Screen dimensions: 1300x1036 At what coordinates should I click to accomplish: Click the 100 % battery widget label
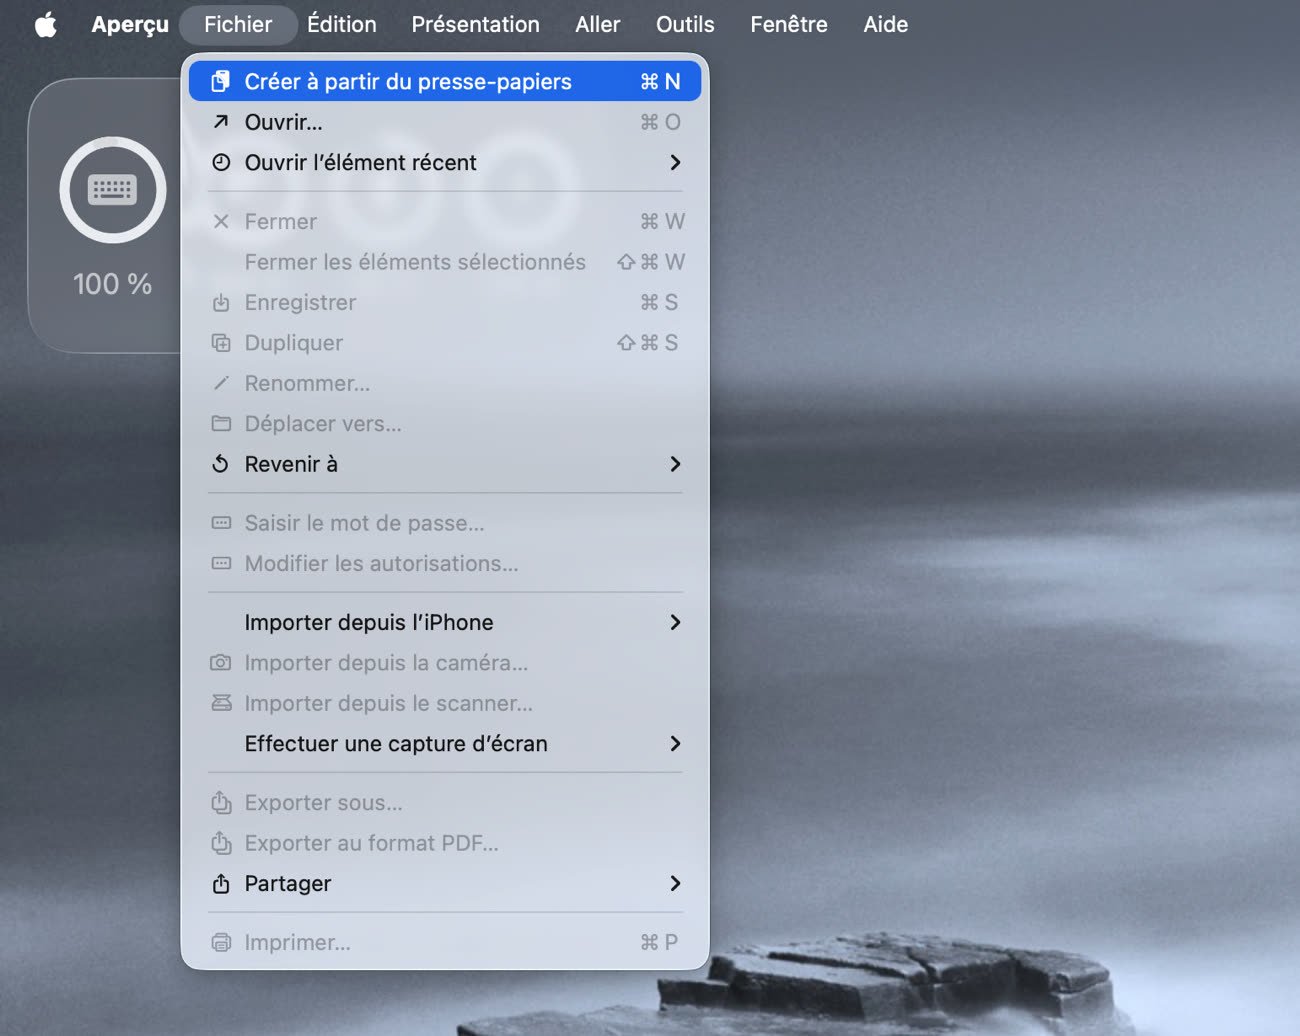112,284
